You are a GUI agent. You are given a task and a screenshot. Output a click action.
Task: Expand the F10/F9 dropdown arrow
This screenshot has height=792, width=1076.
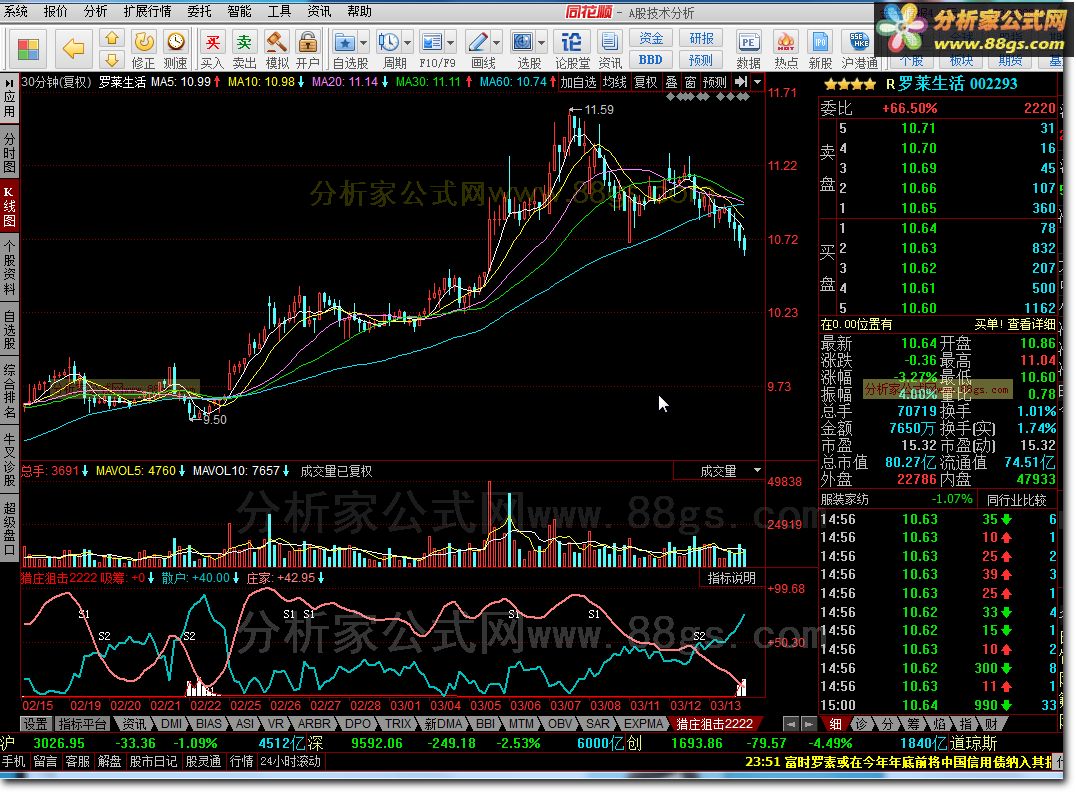(451, 43)
